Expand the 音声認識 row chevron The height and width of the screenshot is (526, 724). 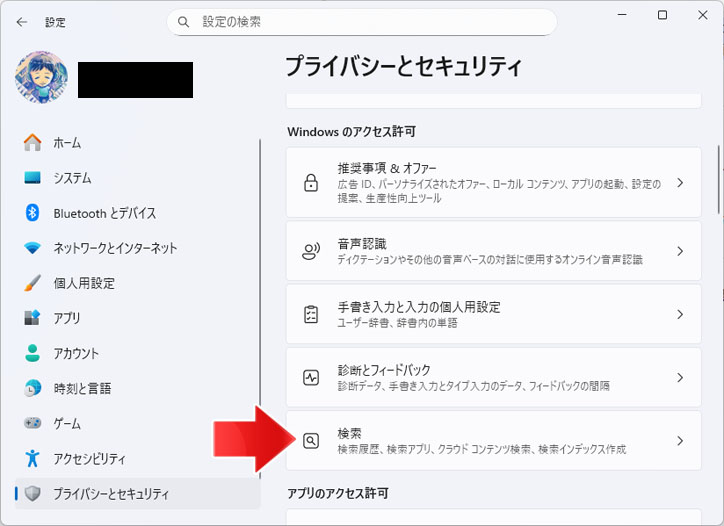click(680, 251)
